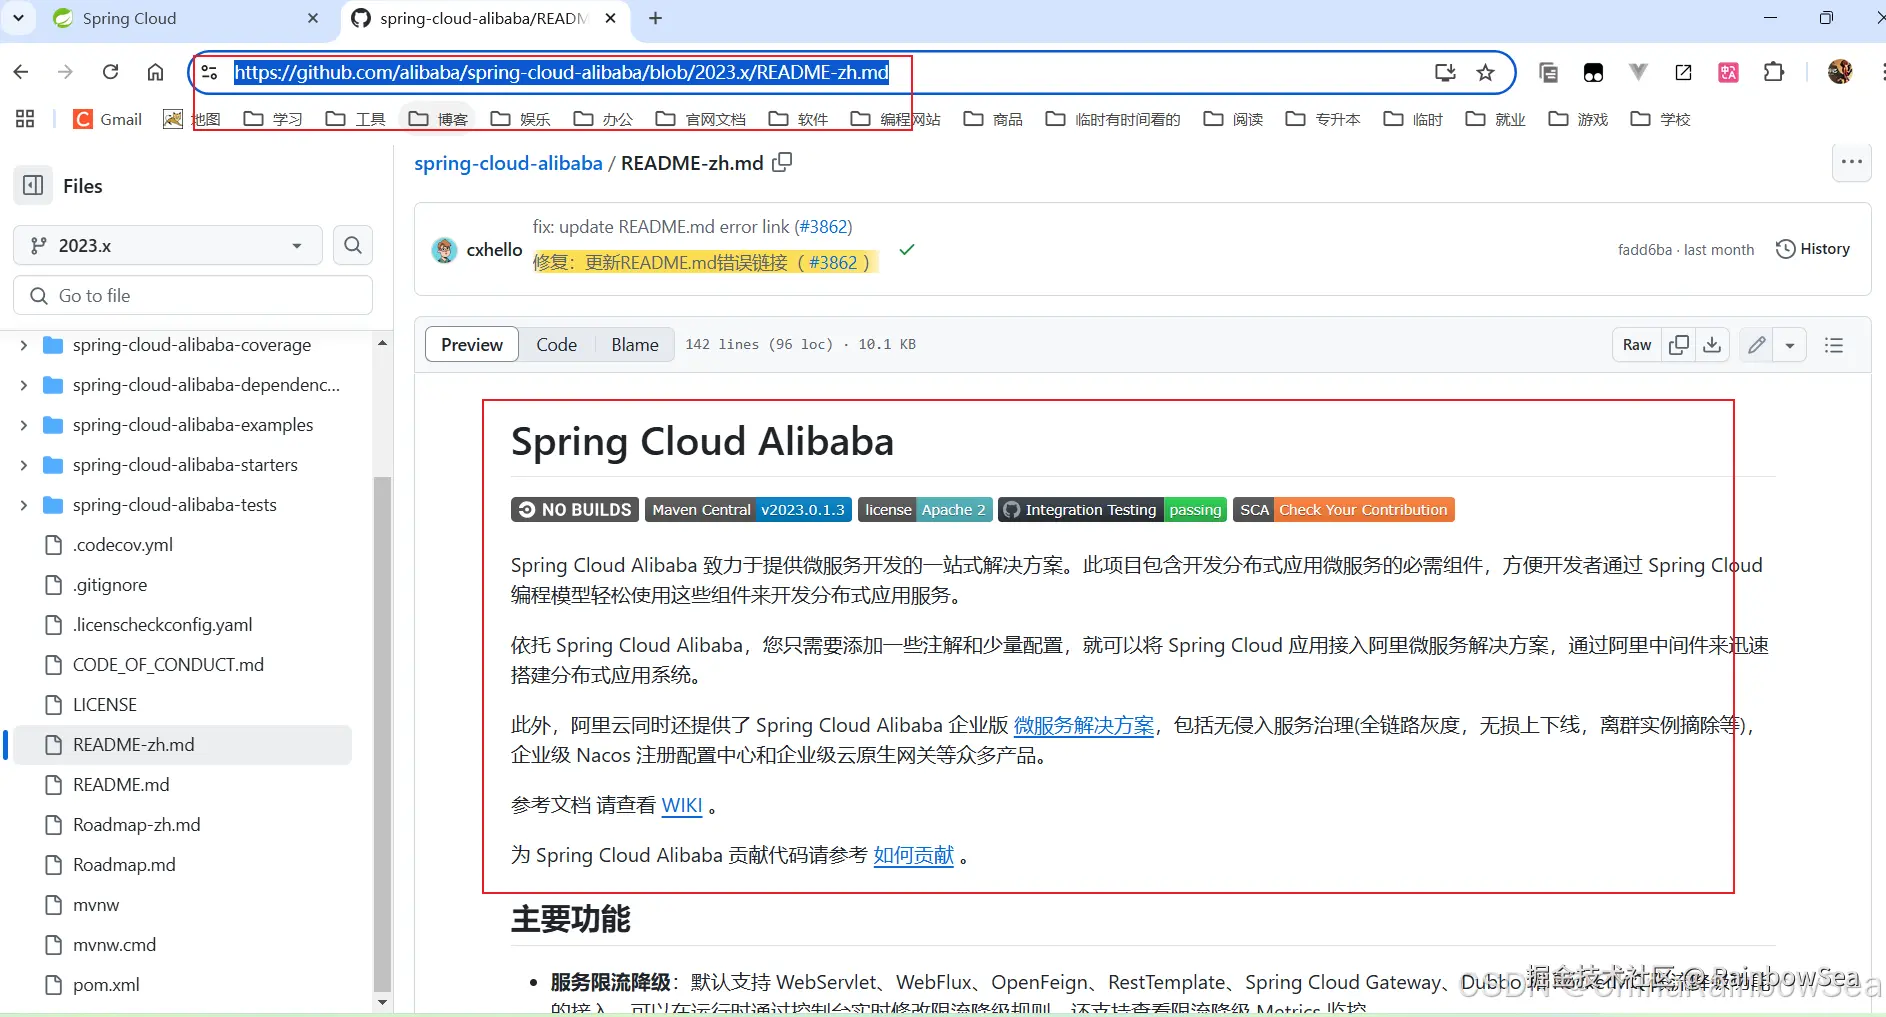Screen dimensions: 1886x1017
Task: Close the spring-cloud-alibaba README tab
Action: point(611,18)
